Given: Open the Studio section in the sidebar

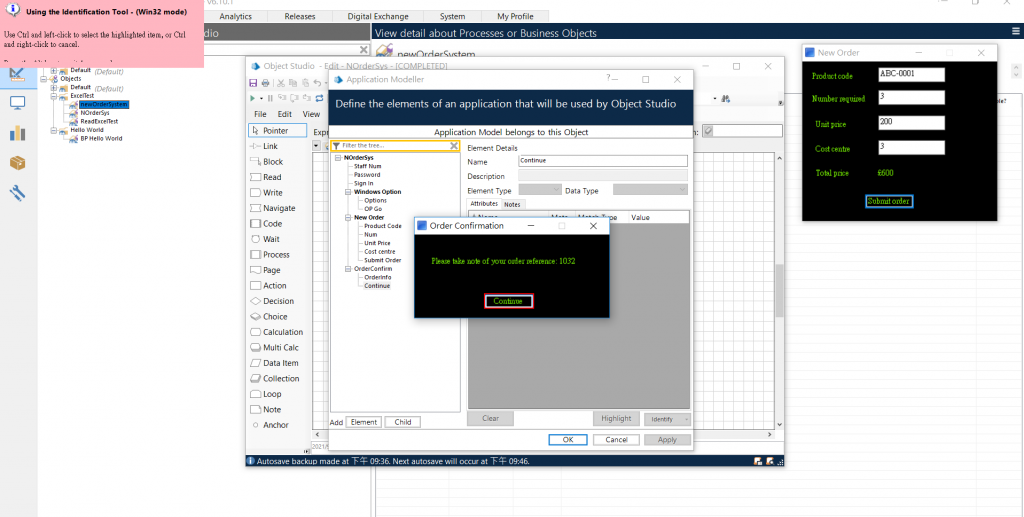Looking at the screenshot, I should [x=17, y=73].
